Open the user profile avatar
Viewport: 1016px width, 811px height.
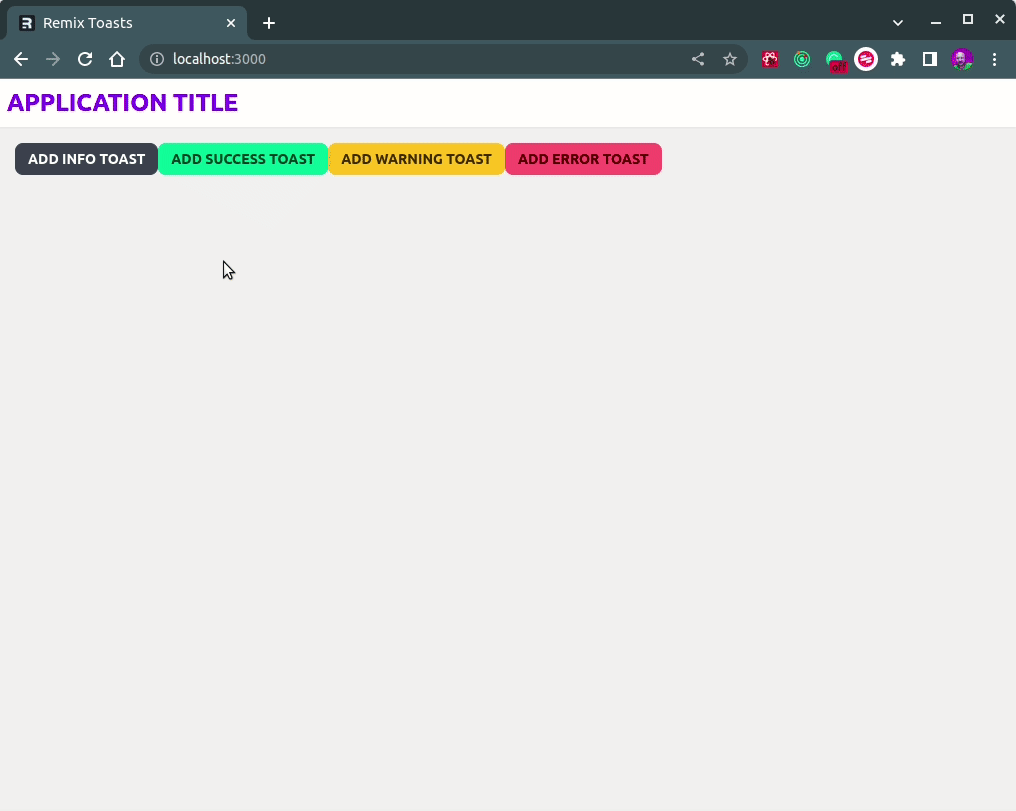click(x=962, y=60)
